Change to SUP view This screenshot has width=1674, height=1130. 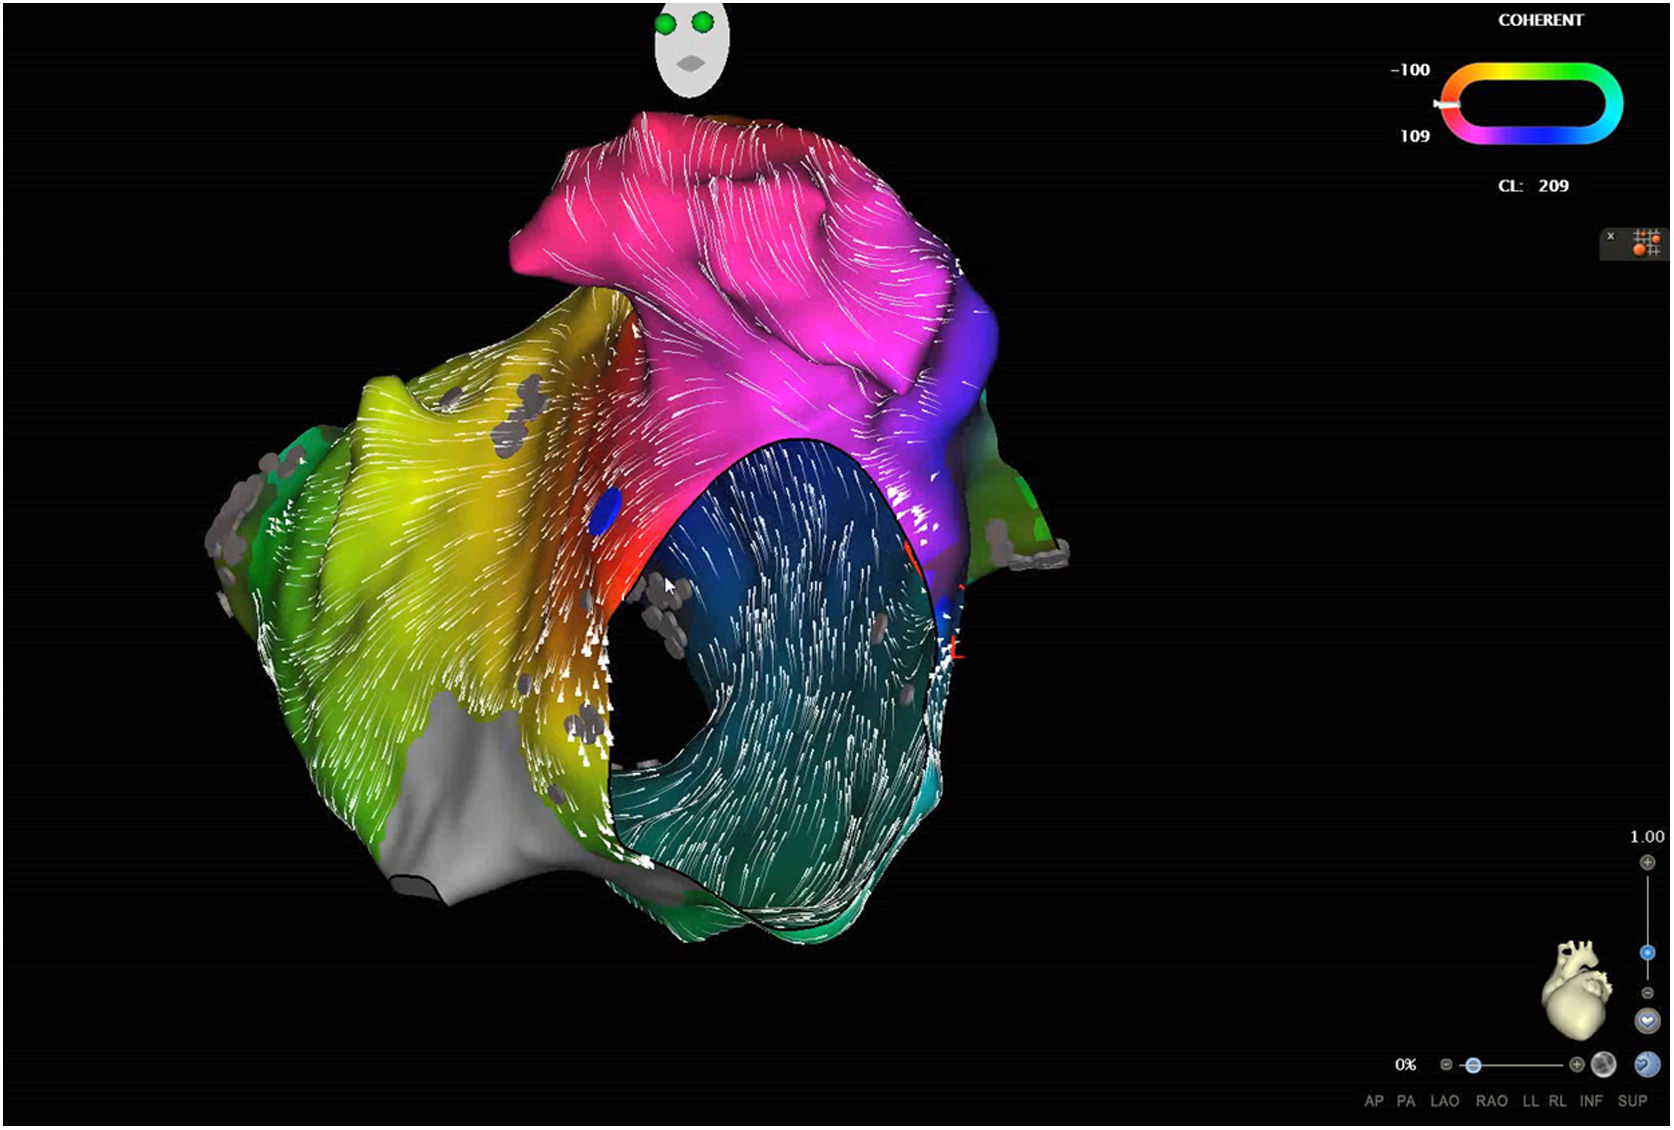[1632, 1101]
